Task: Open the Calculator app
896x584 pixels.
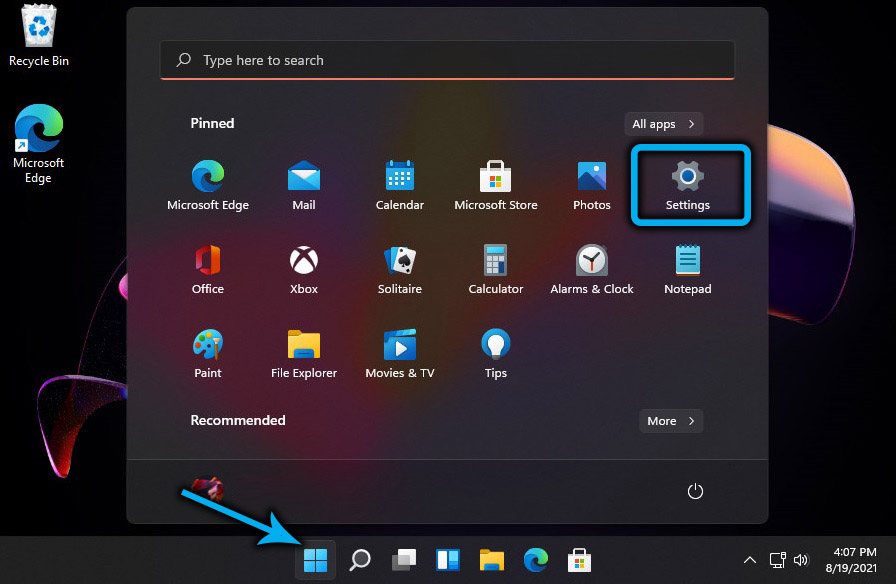Action: [x=496, y=267]
